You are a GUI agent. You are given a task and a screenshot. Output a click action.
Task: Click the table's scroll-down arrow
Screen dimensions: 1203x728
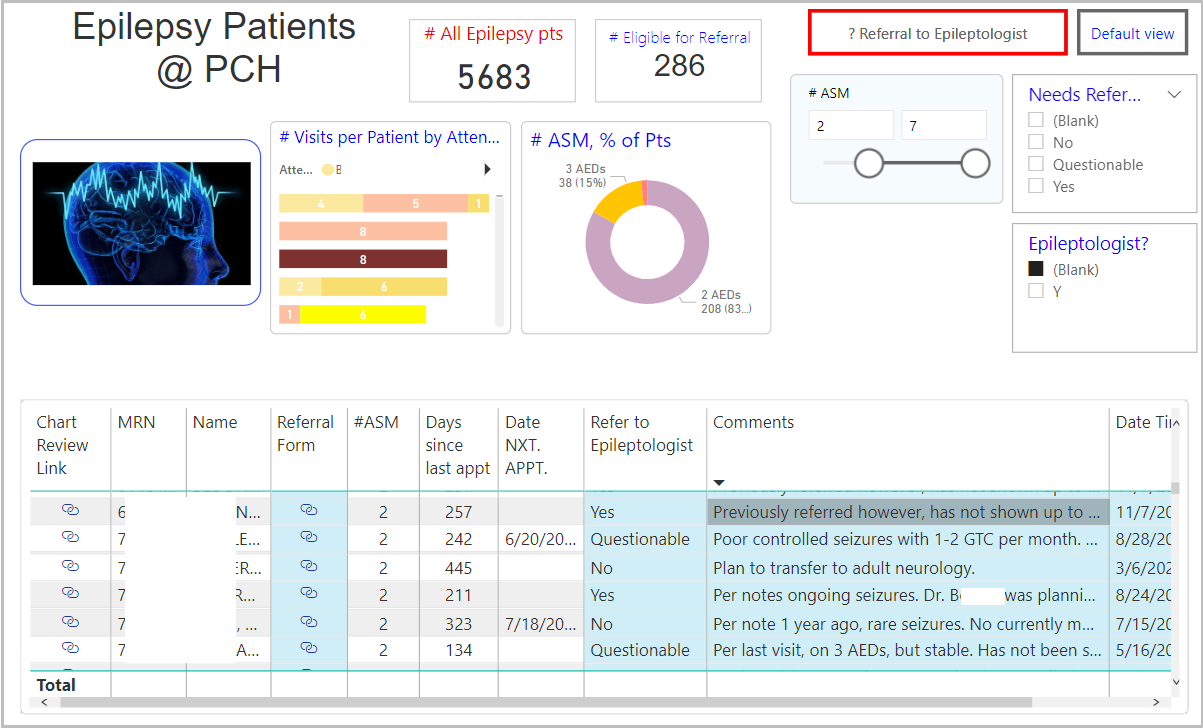[x=1176, y=682]
